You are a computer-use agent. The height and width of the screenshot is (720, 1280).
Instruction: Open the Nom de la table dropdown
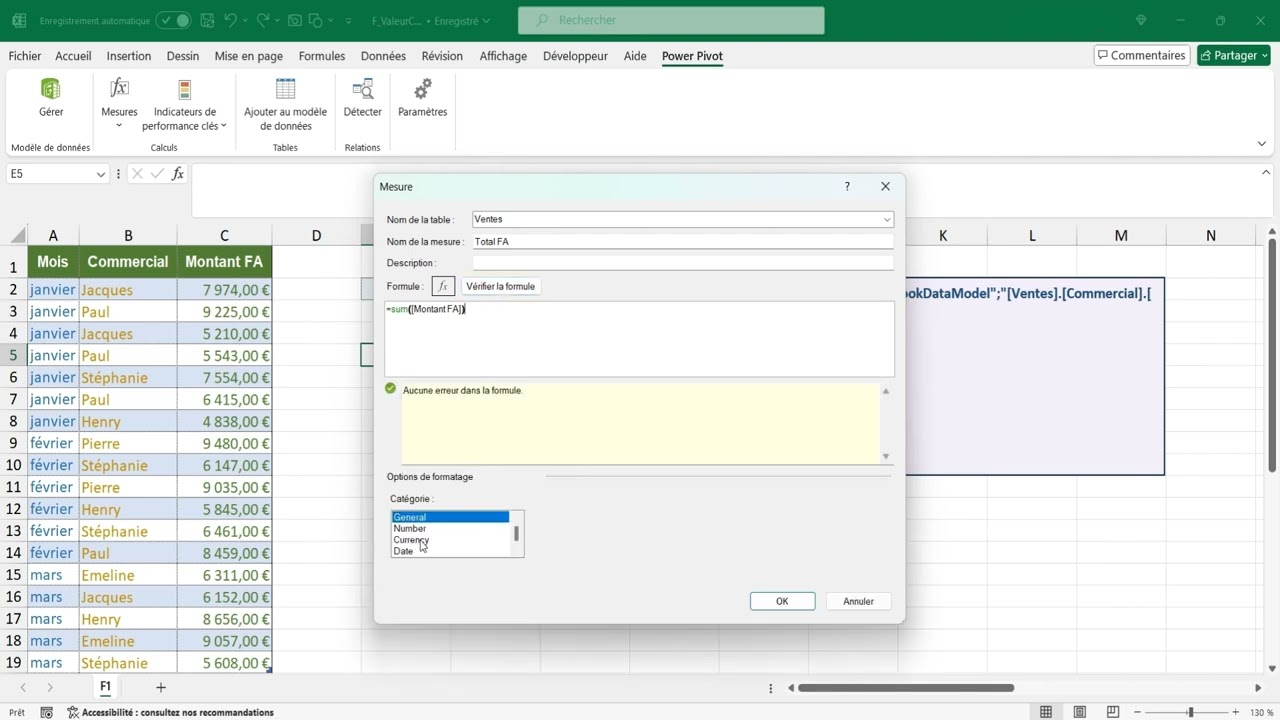886,220
